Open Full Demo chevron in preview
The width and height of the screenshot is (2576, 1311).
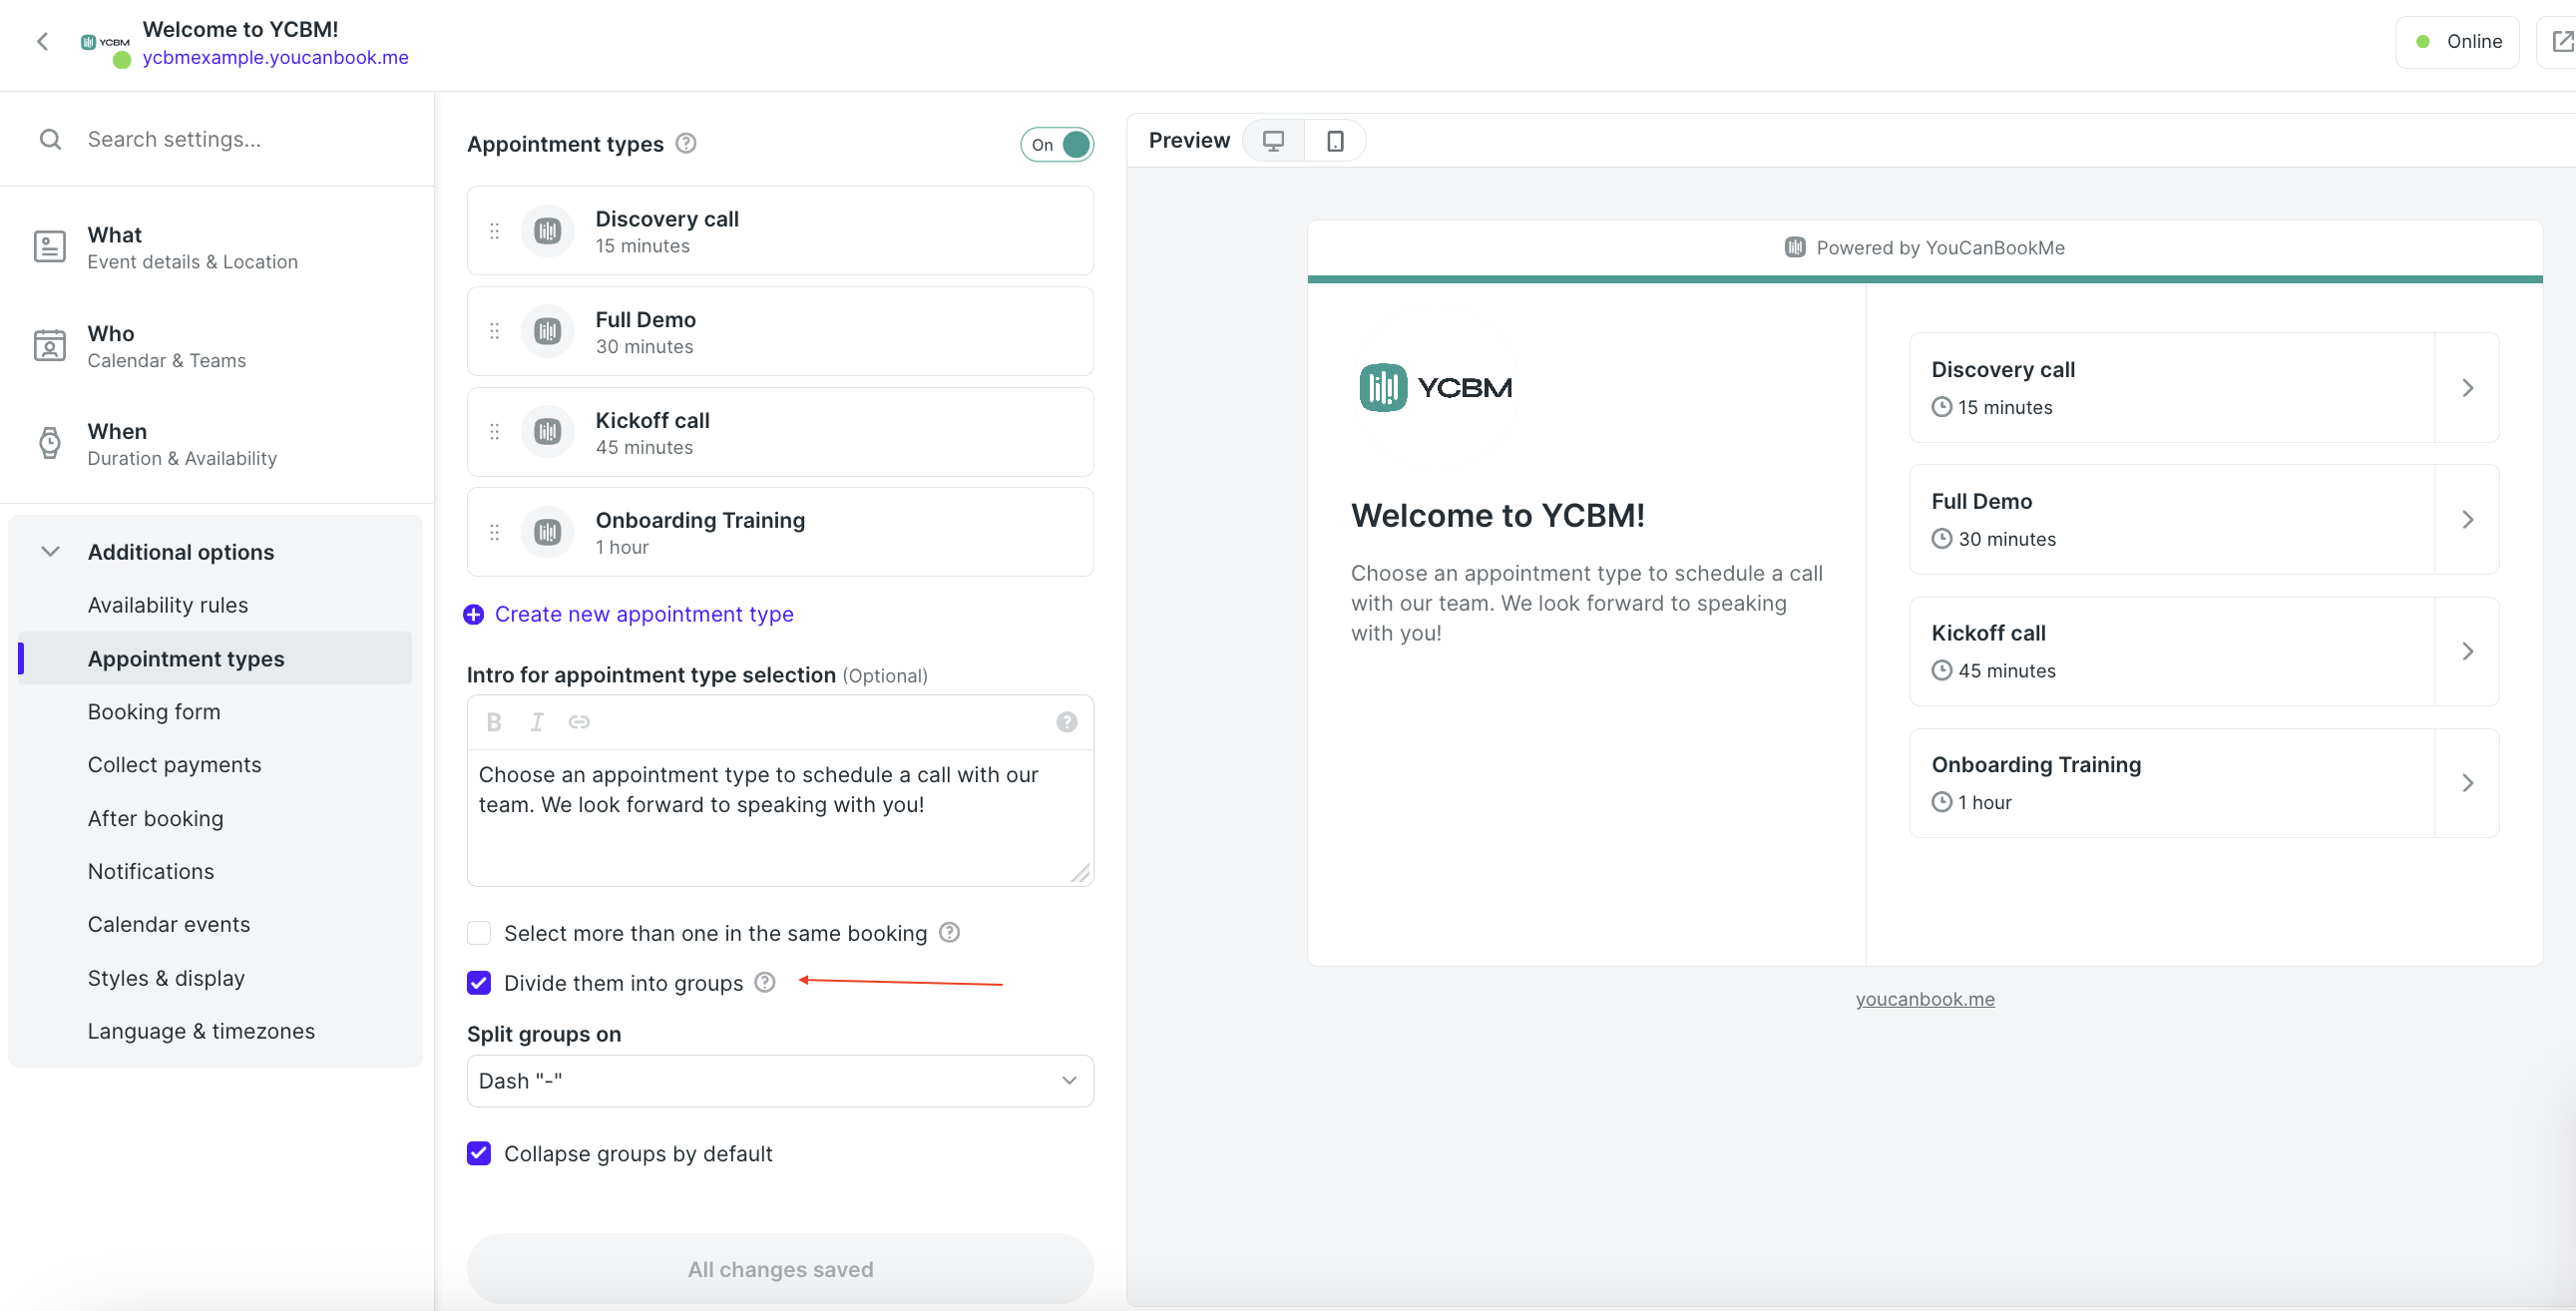2467,519
